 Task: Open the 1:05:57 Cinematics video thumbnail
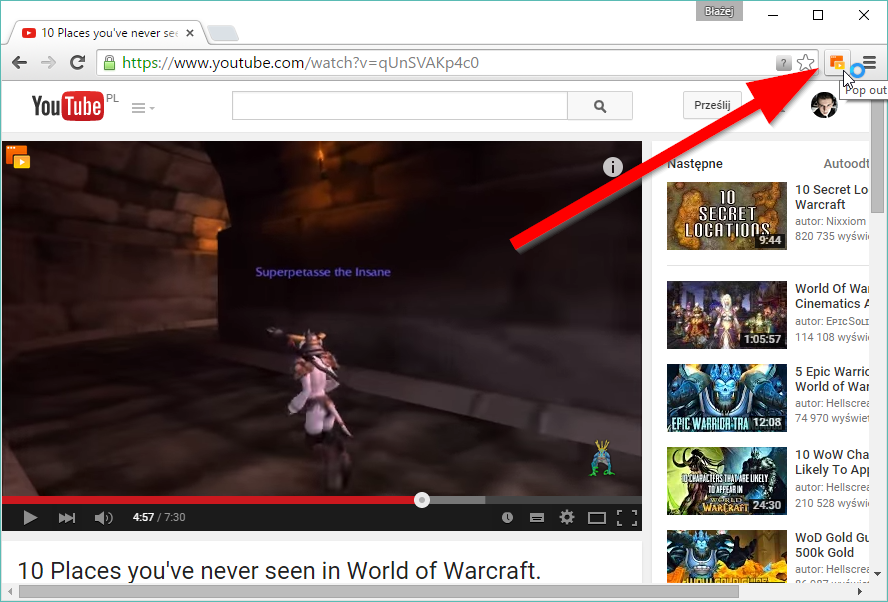[727, 315]
